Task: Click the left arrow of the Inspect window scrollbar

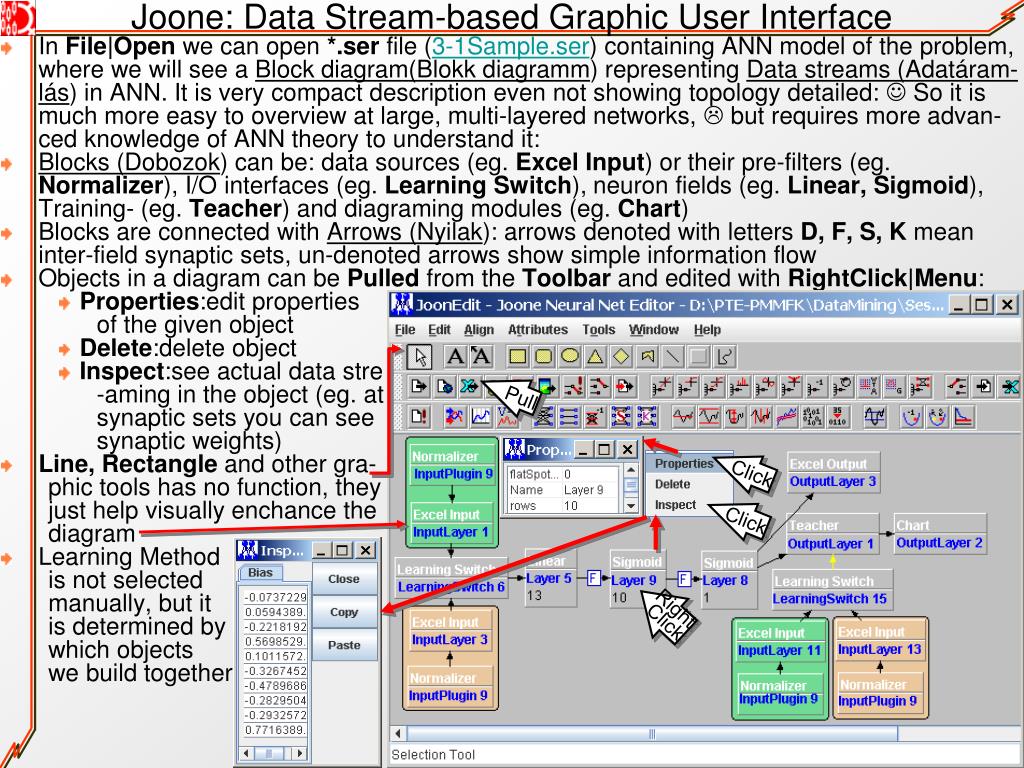Action: [246, 753]
